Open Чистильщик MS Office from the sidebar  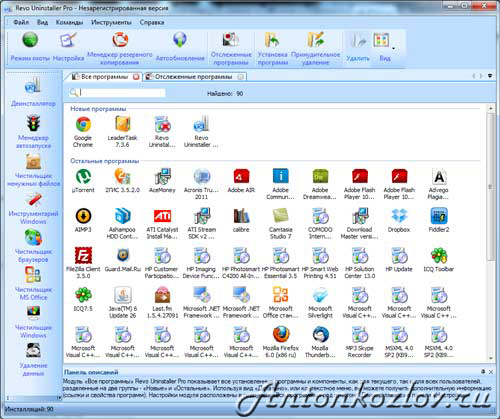pyautogui.click(x=33, y=284)
